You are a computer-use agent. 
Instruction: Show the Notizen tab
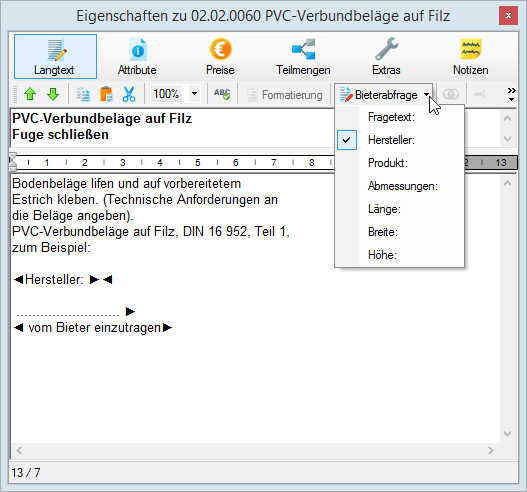[x=471, y=56]
